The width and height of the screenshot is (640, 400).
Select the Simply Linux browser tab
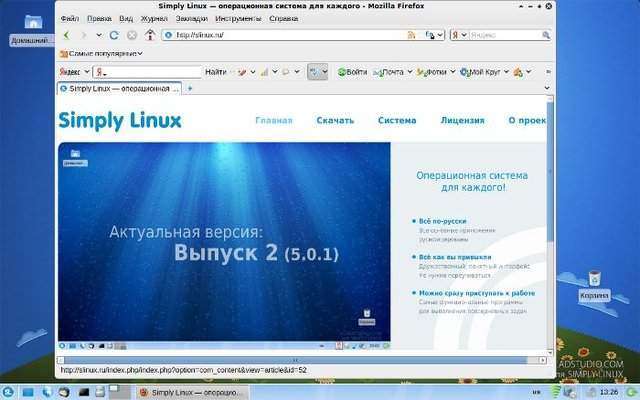(120, 89)
